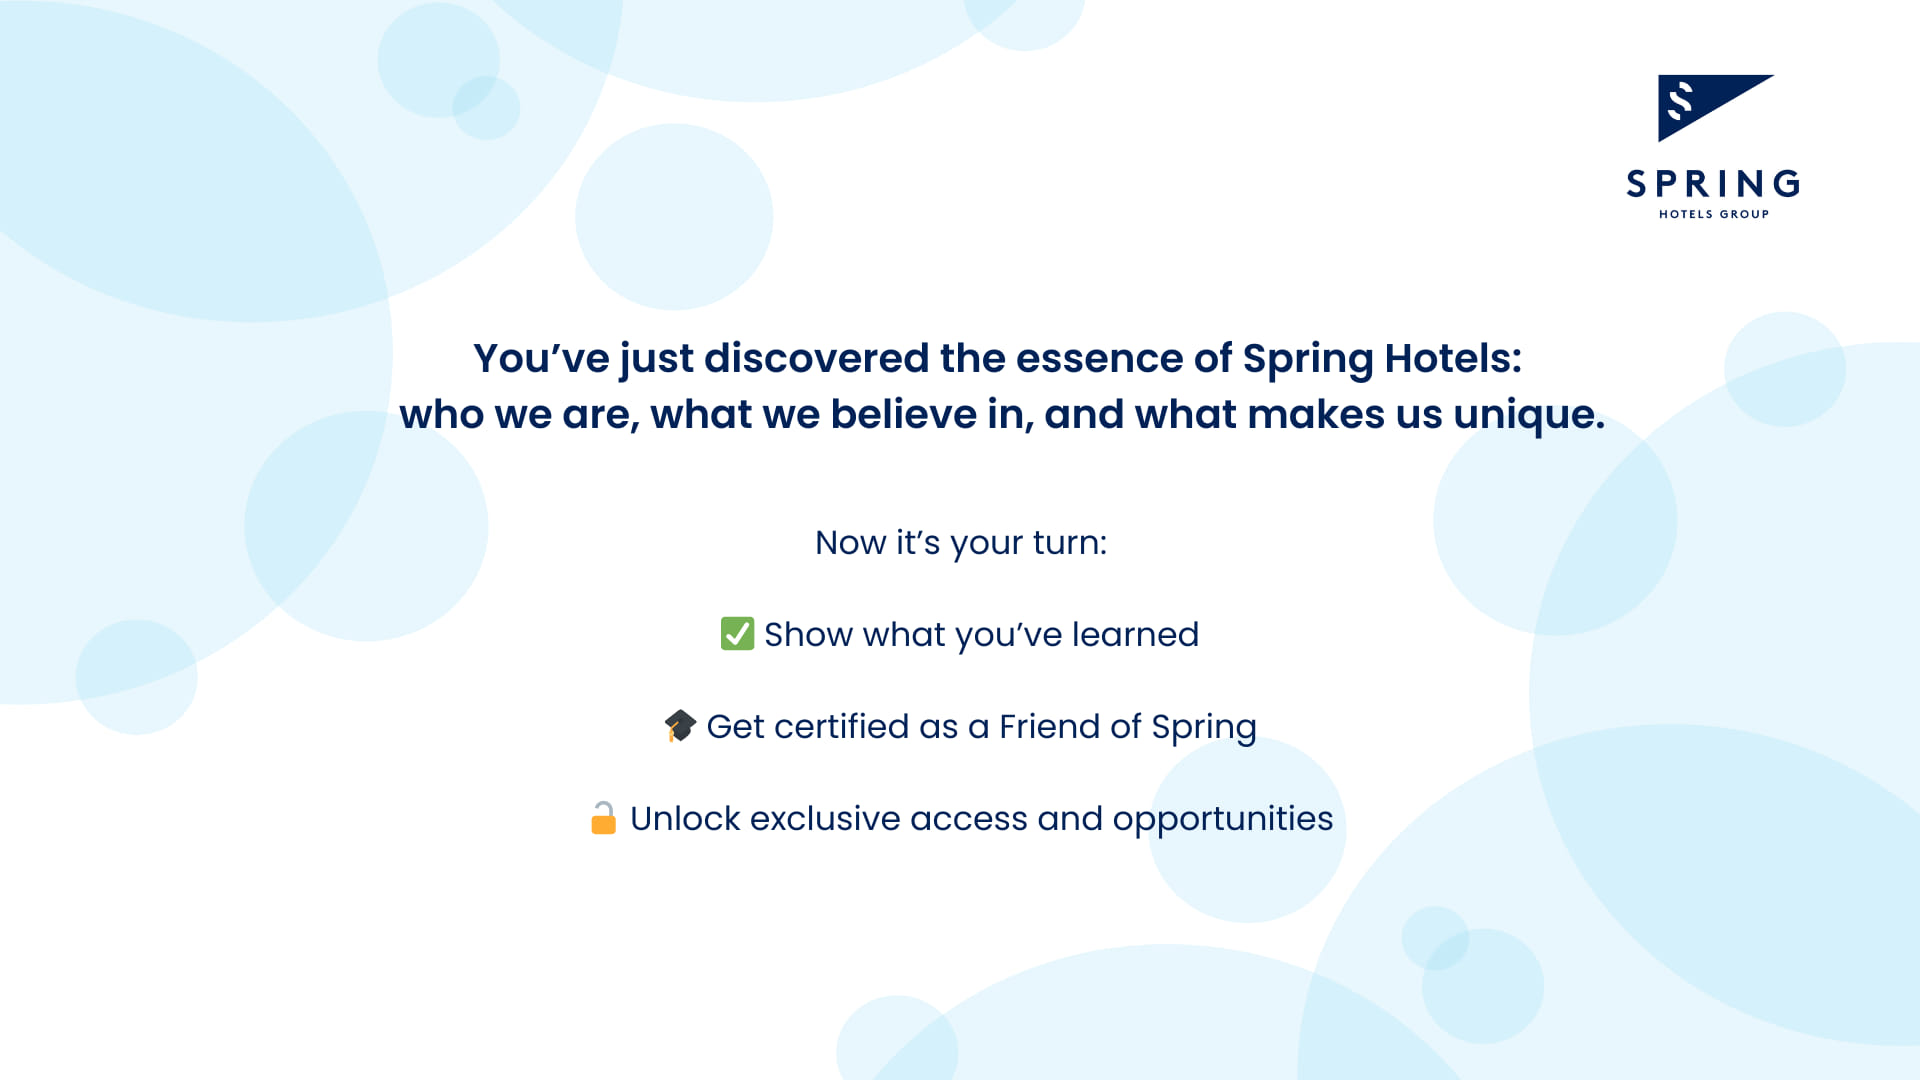
Task: Click the green checkmark emoji
Action: (x=737, y=634)
